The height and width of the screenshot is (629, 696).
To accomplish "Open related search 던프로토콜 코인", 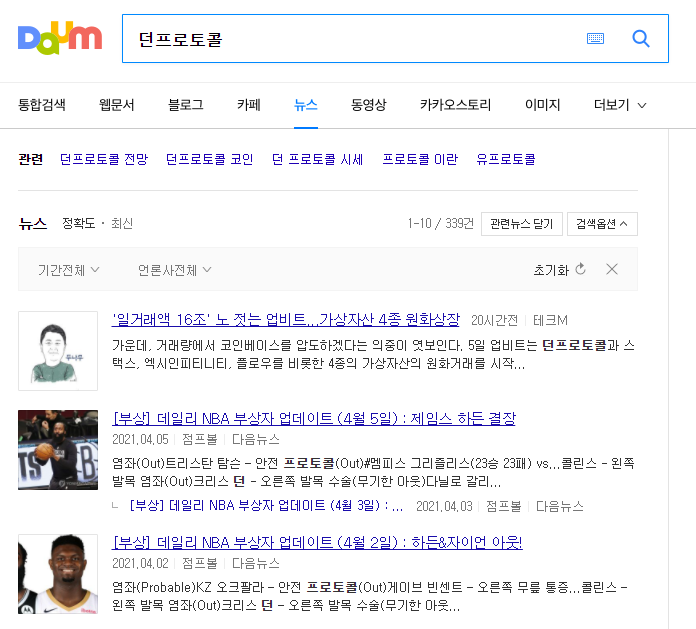I will [210, 159].
